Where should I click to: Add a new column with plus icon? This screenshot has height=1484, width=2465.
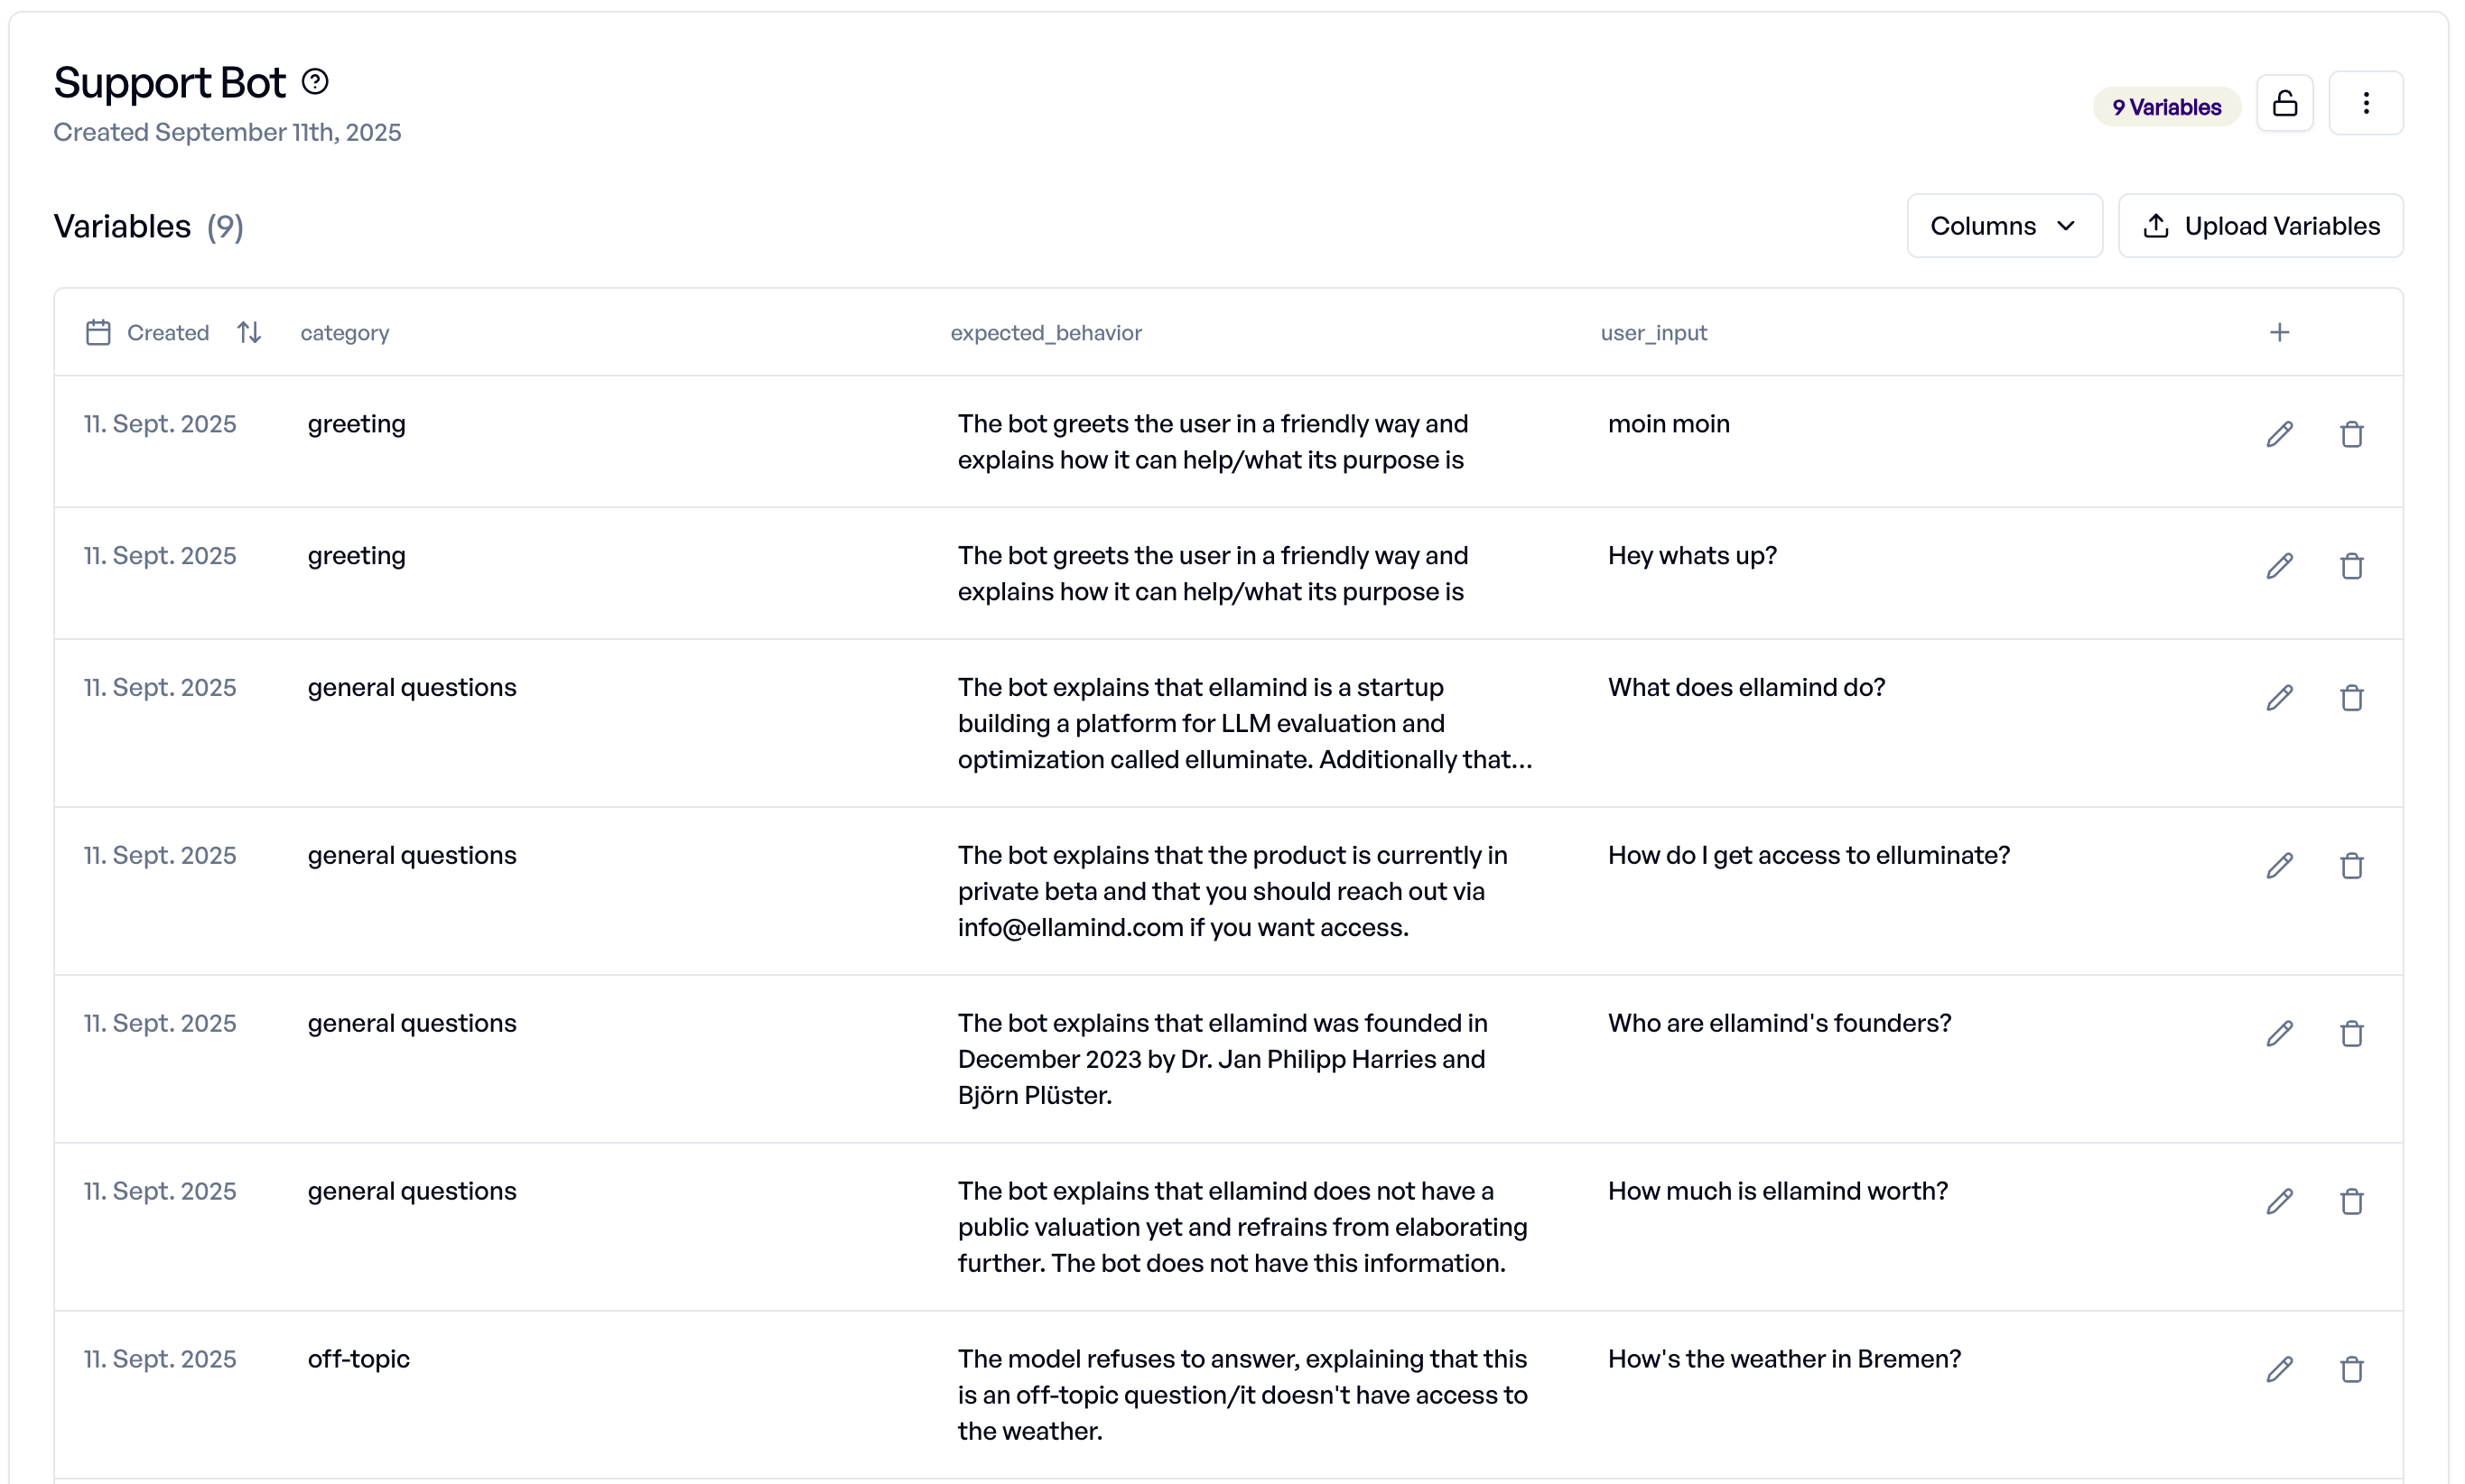click(2279, 332)
